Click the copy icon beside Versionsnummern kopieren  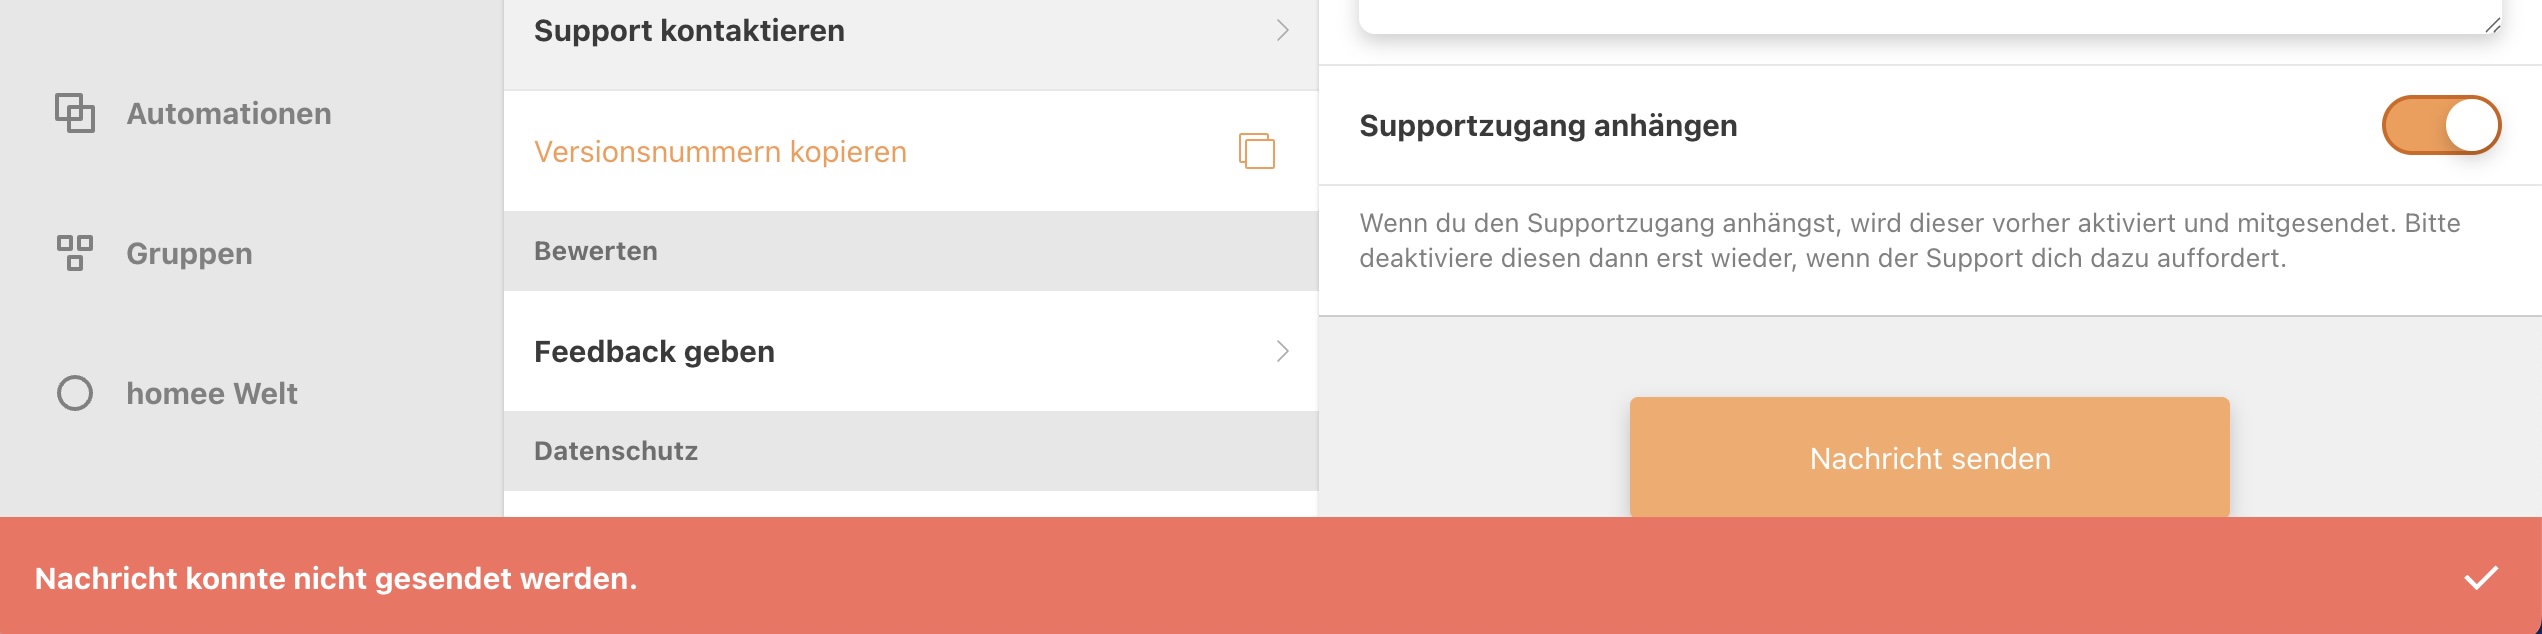click(1257, 151)
